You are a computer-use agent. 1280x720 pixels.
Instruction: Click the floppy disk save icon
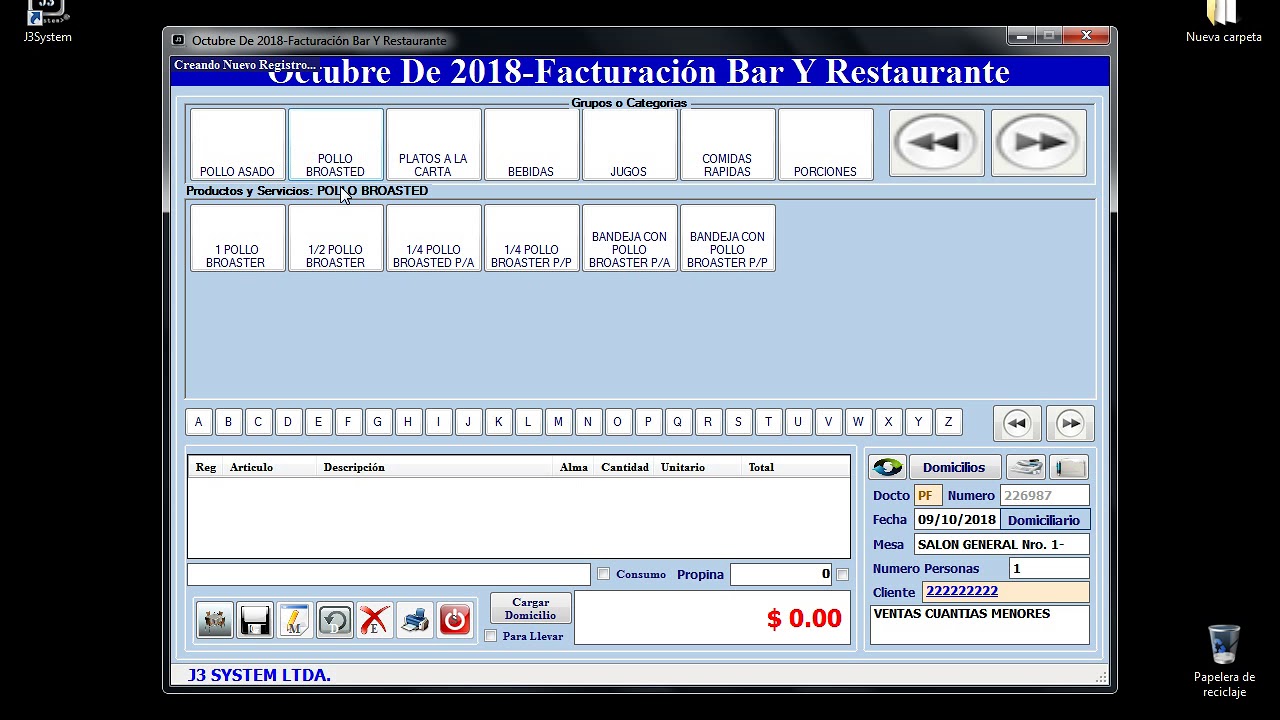point(255,620)
